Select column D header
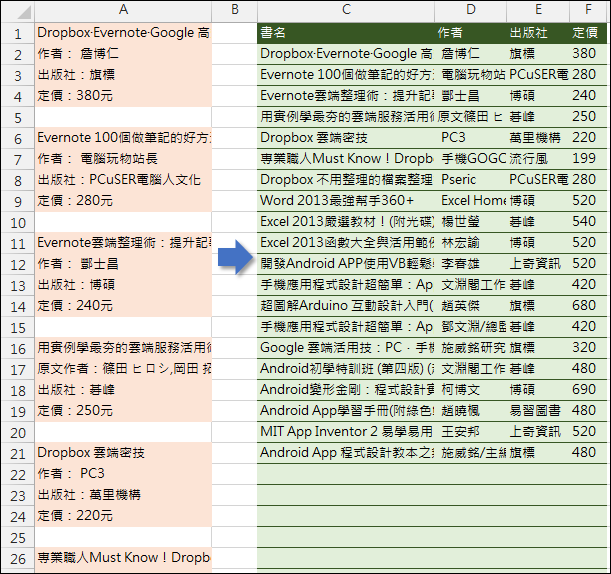Screen dimensions: 611x574 (471, 10)
